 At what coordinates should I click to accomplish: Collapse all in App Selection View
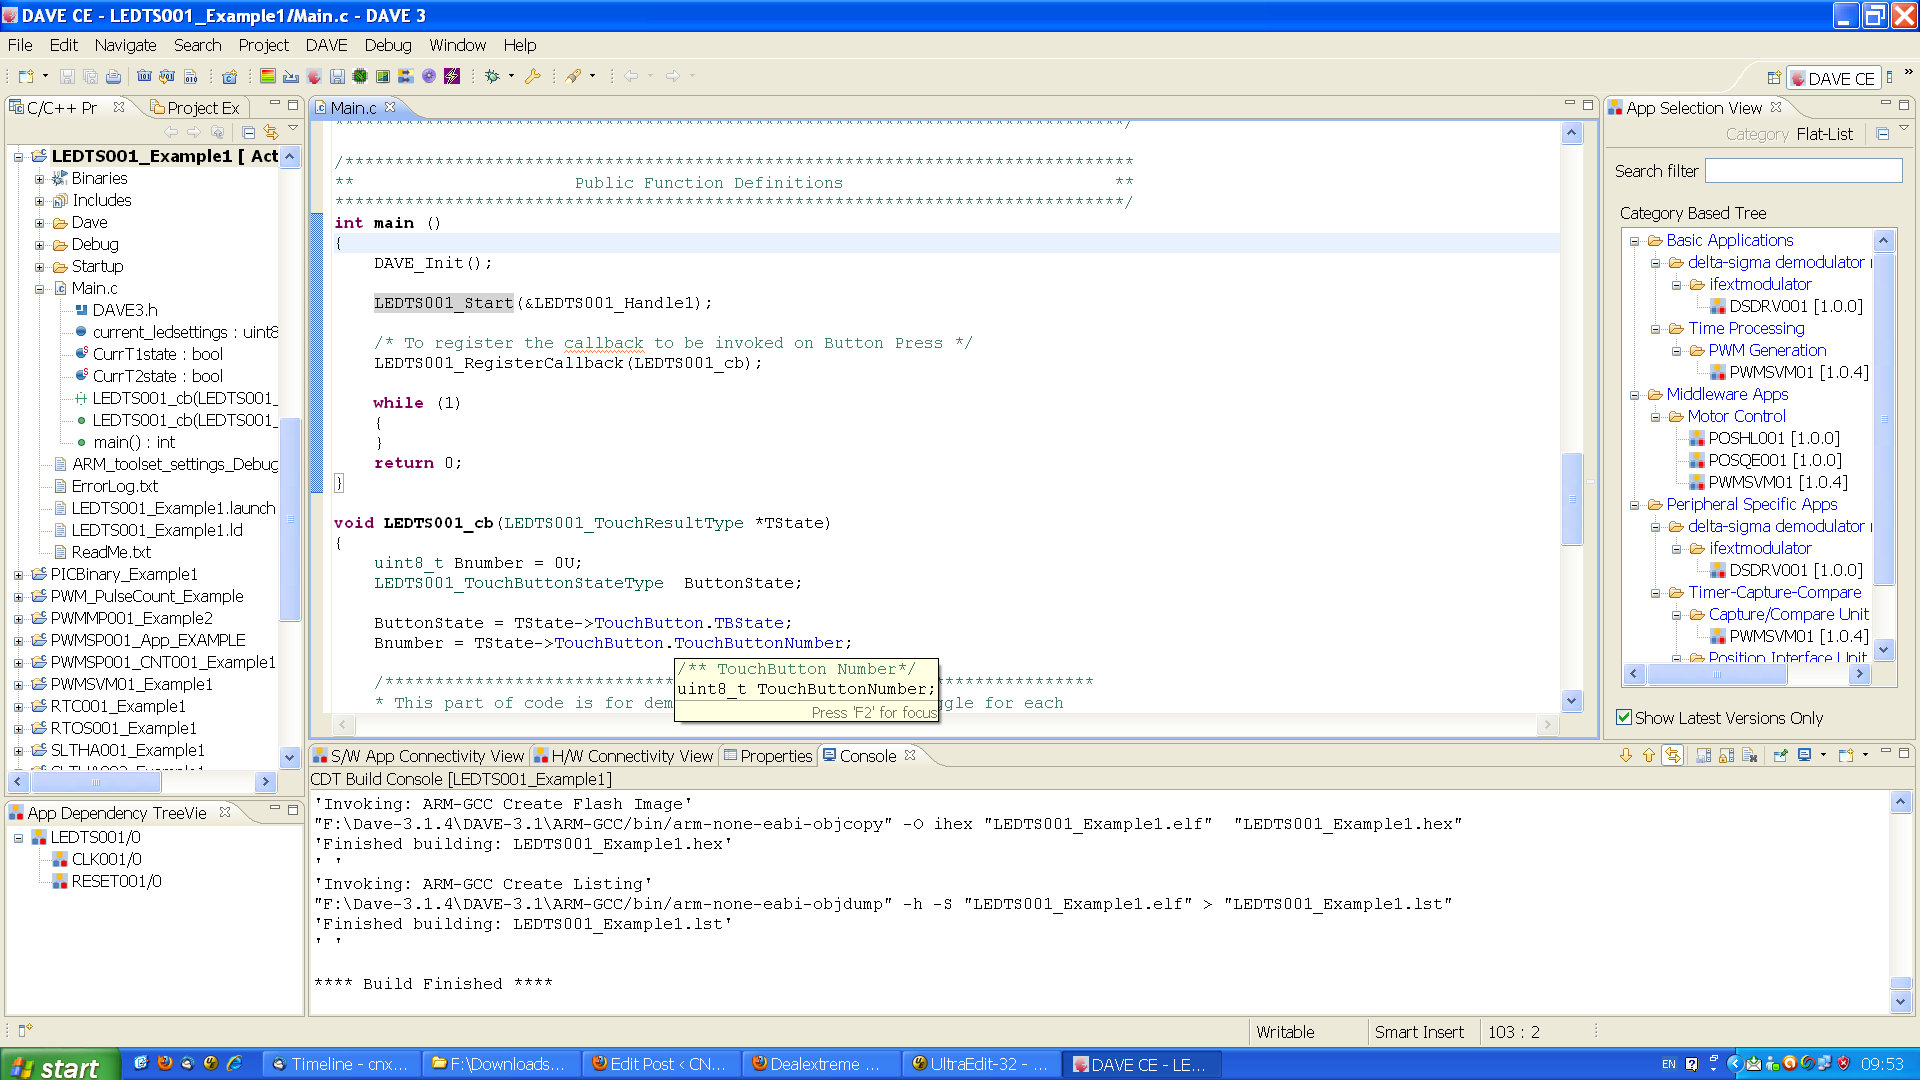click(1883, 134)
